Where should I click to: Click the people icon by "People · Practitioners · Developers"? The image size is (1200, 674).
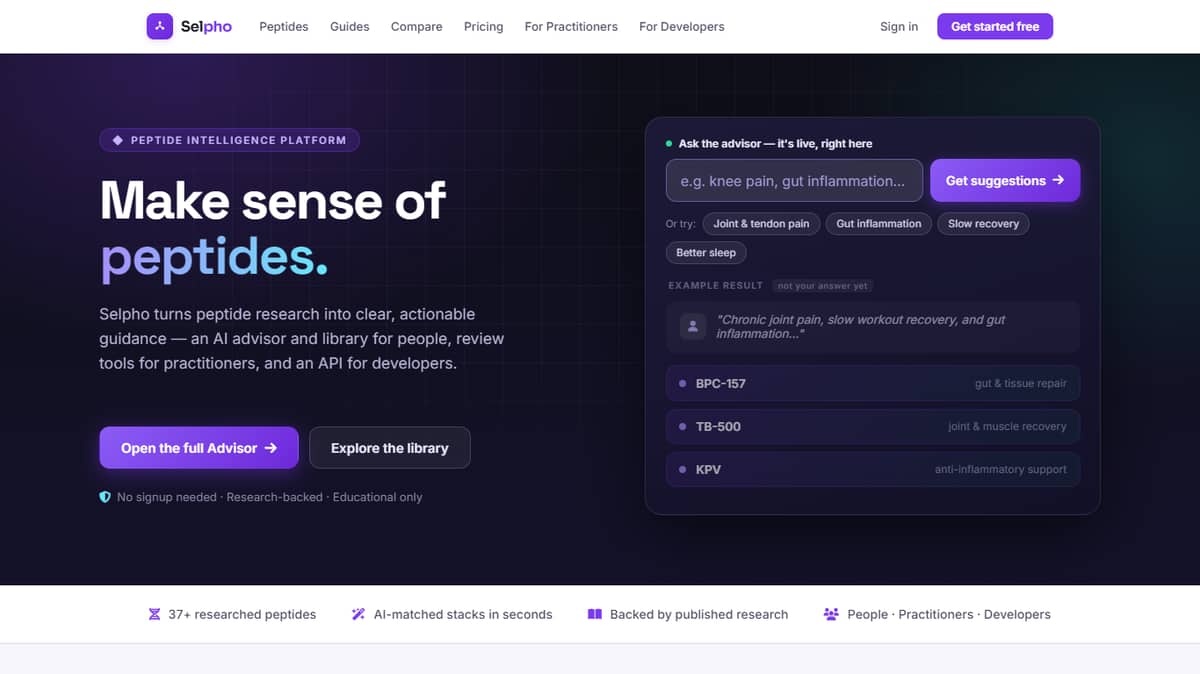tap(831, 614)
